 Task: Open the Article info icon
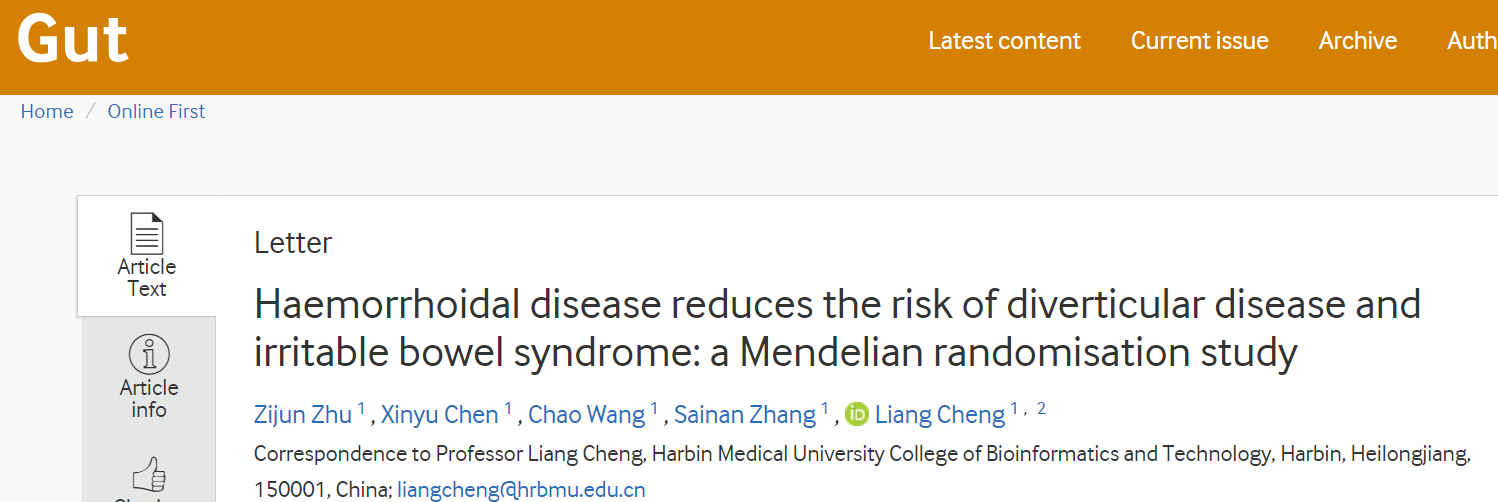point(148,354)
